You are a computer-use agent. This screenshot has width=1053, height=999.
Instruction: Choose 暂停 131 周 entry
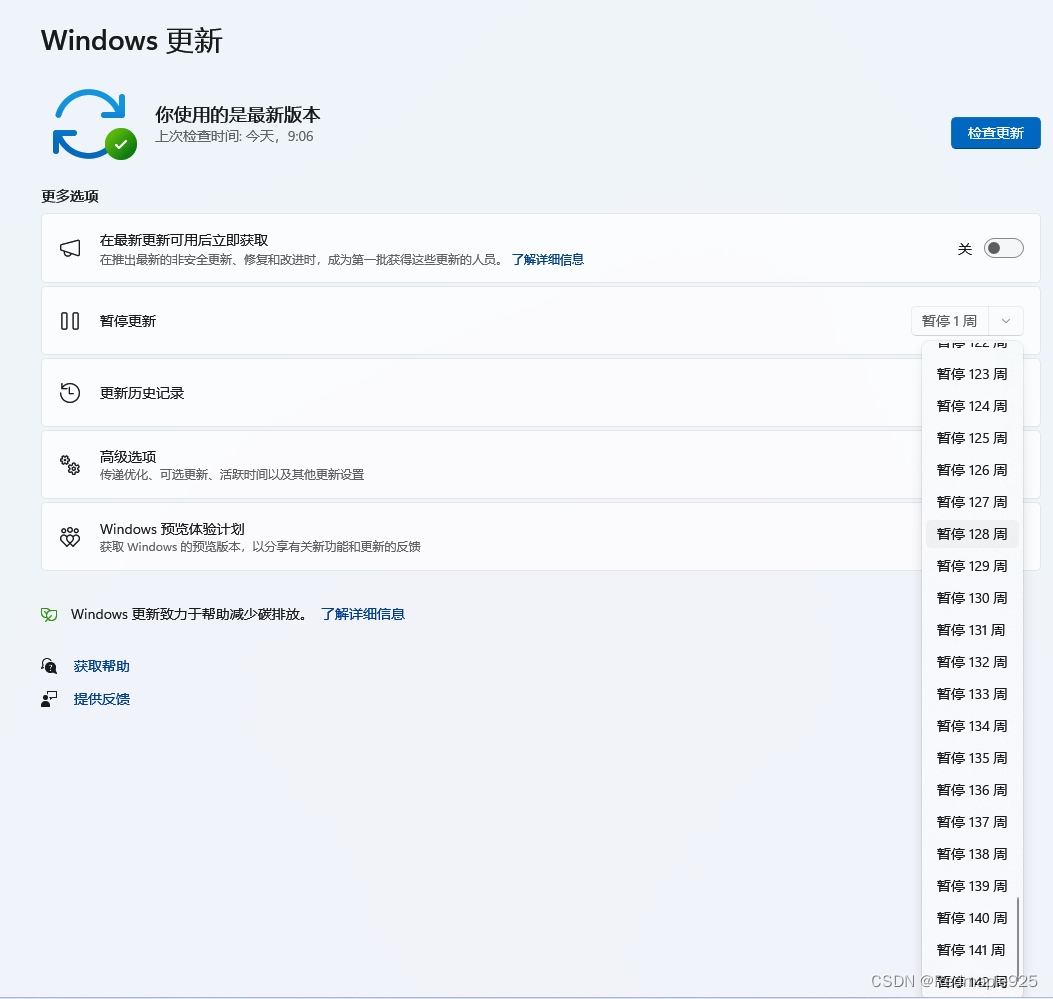972,630
